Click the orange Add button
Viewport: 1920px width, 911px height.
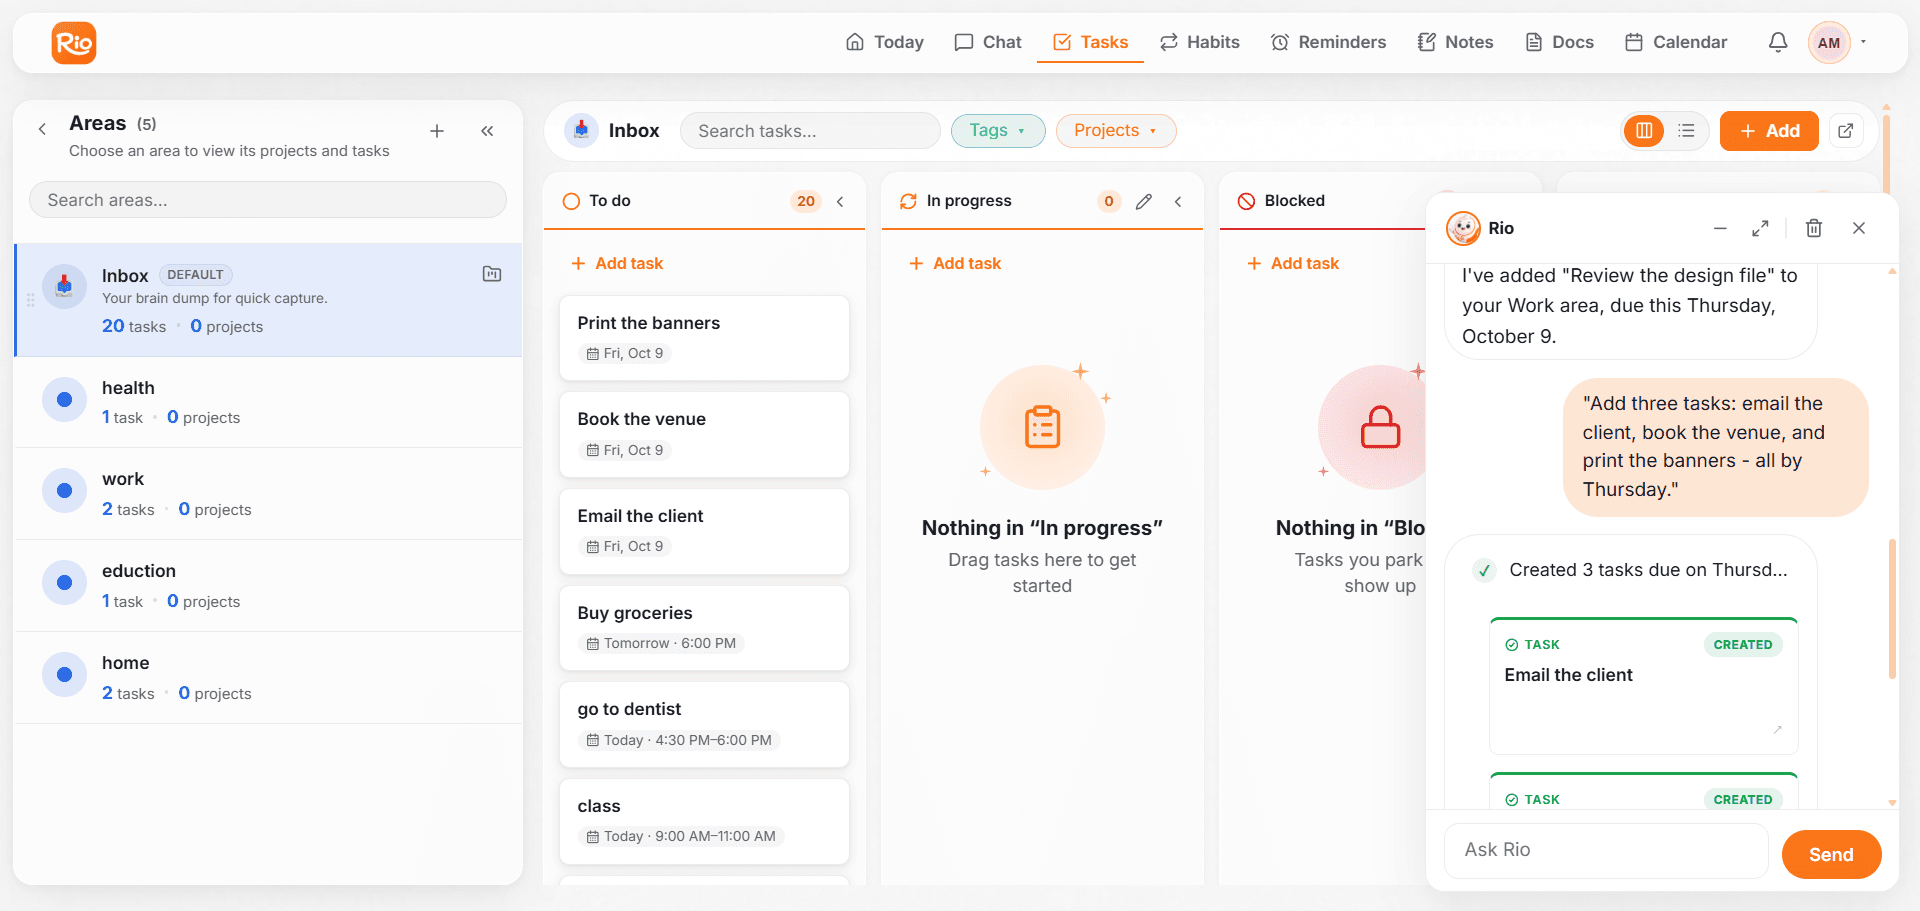point(1769,131)
